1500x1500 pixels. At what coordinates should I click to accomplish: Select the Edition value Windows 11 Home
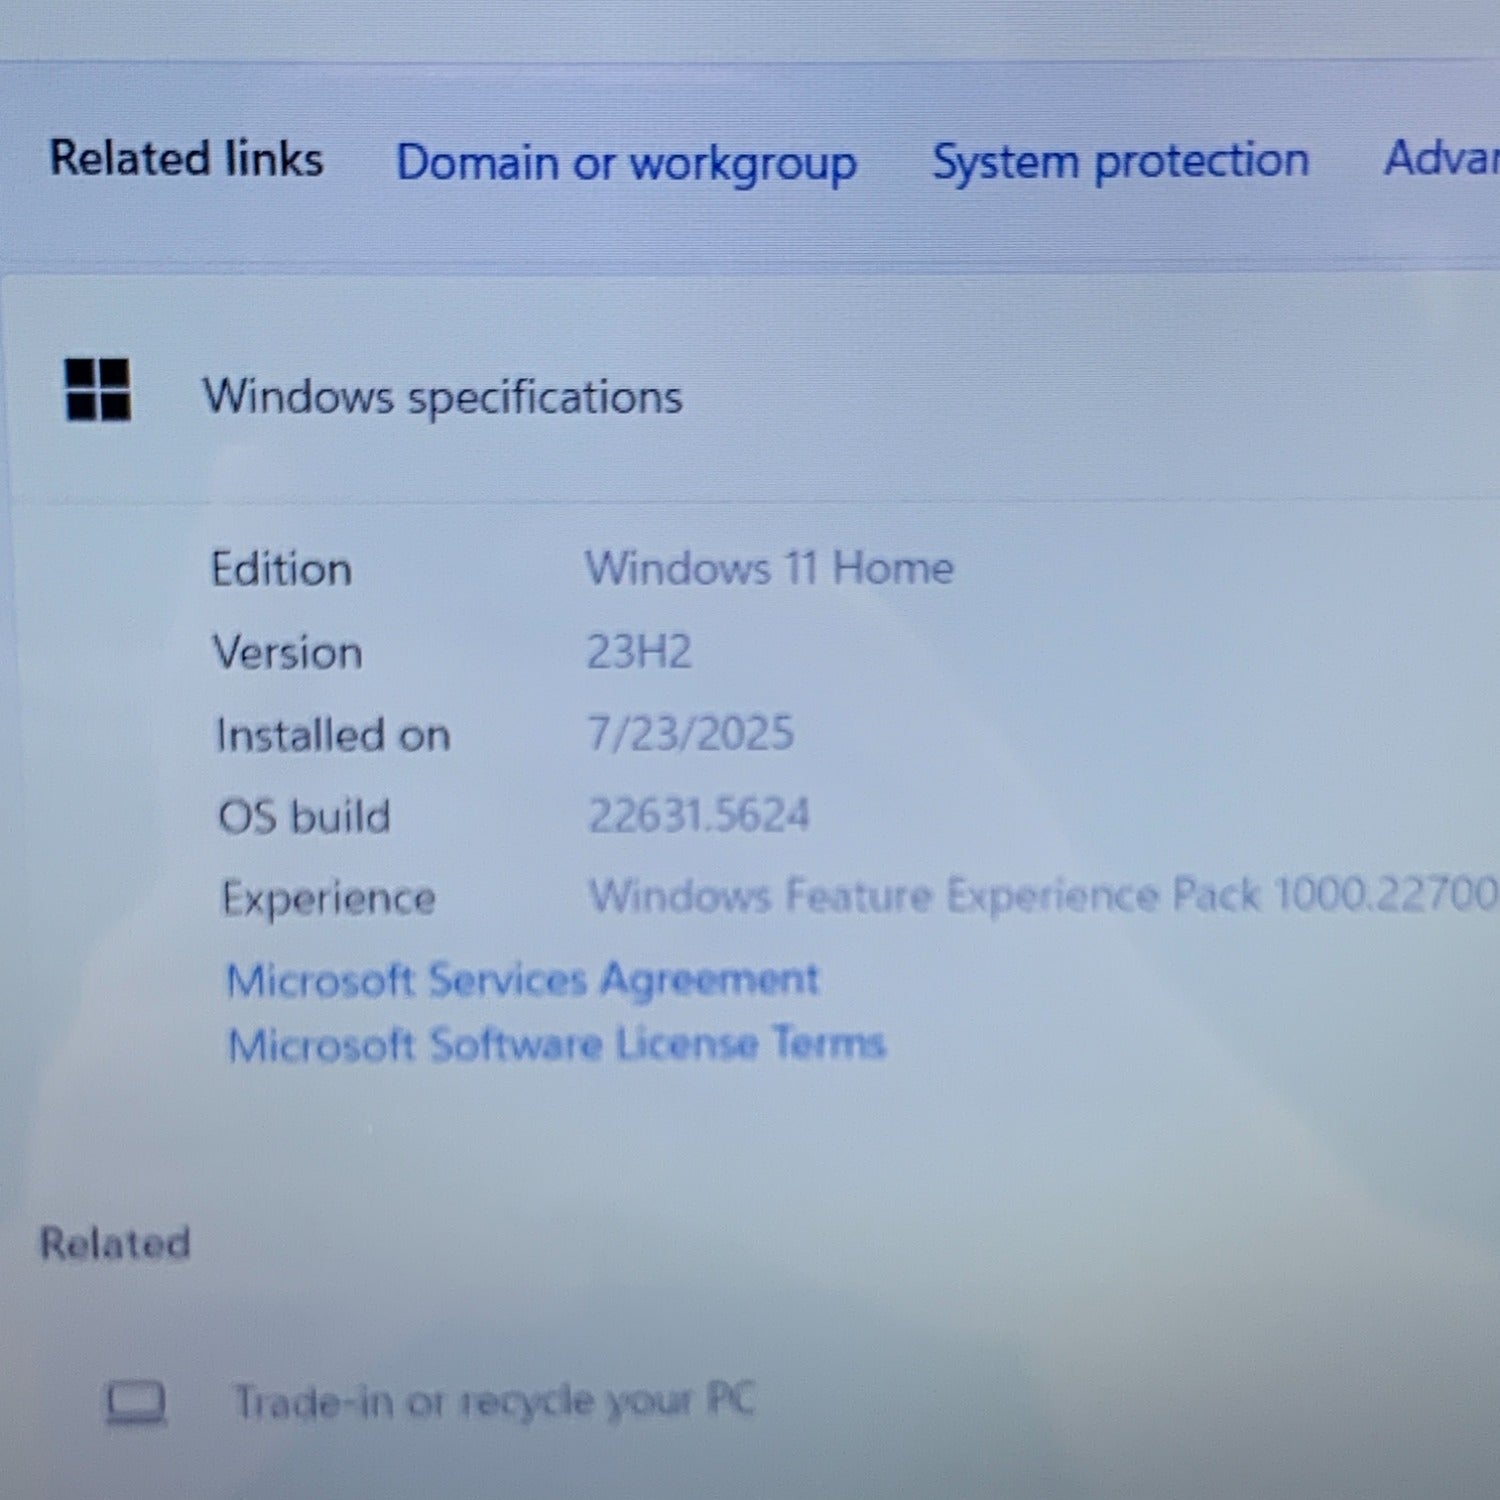click(769, 568)
